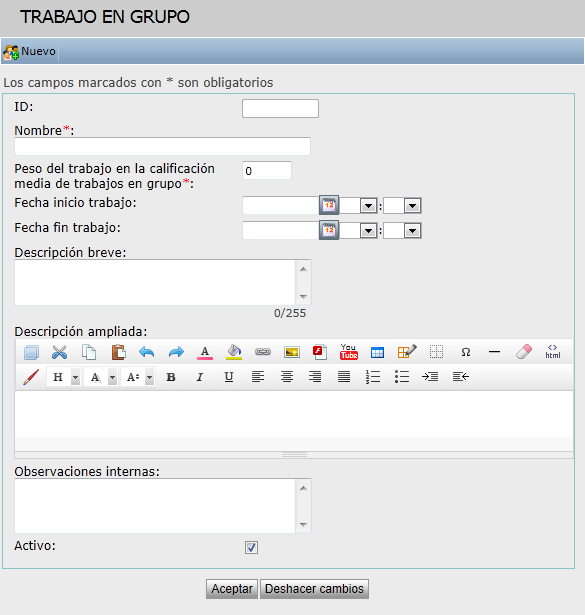Click the Deshacer cambios button
This screenshot has height=615, width=585.
pyautogui.click(x=314, y=589)
